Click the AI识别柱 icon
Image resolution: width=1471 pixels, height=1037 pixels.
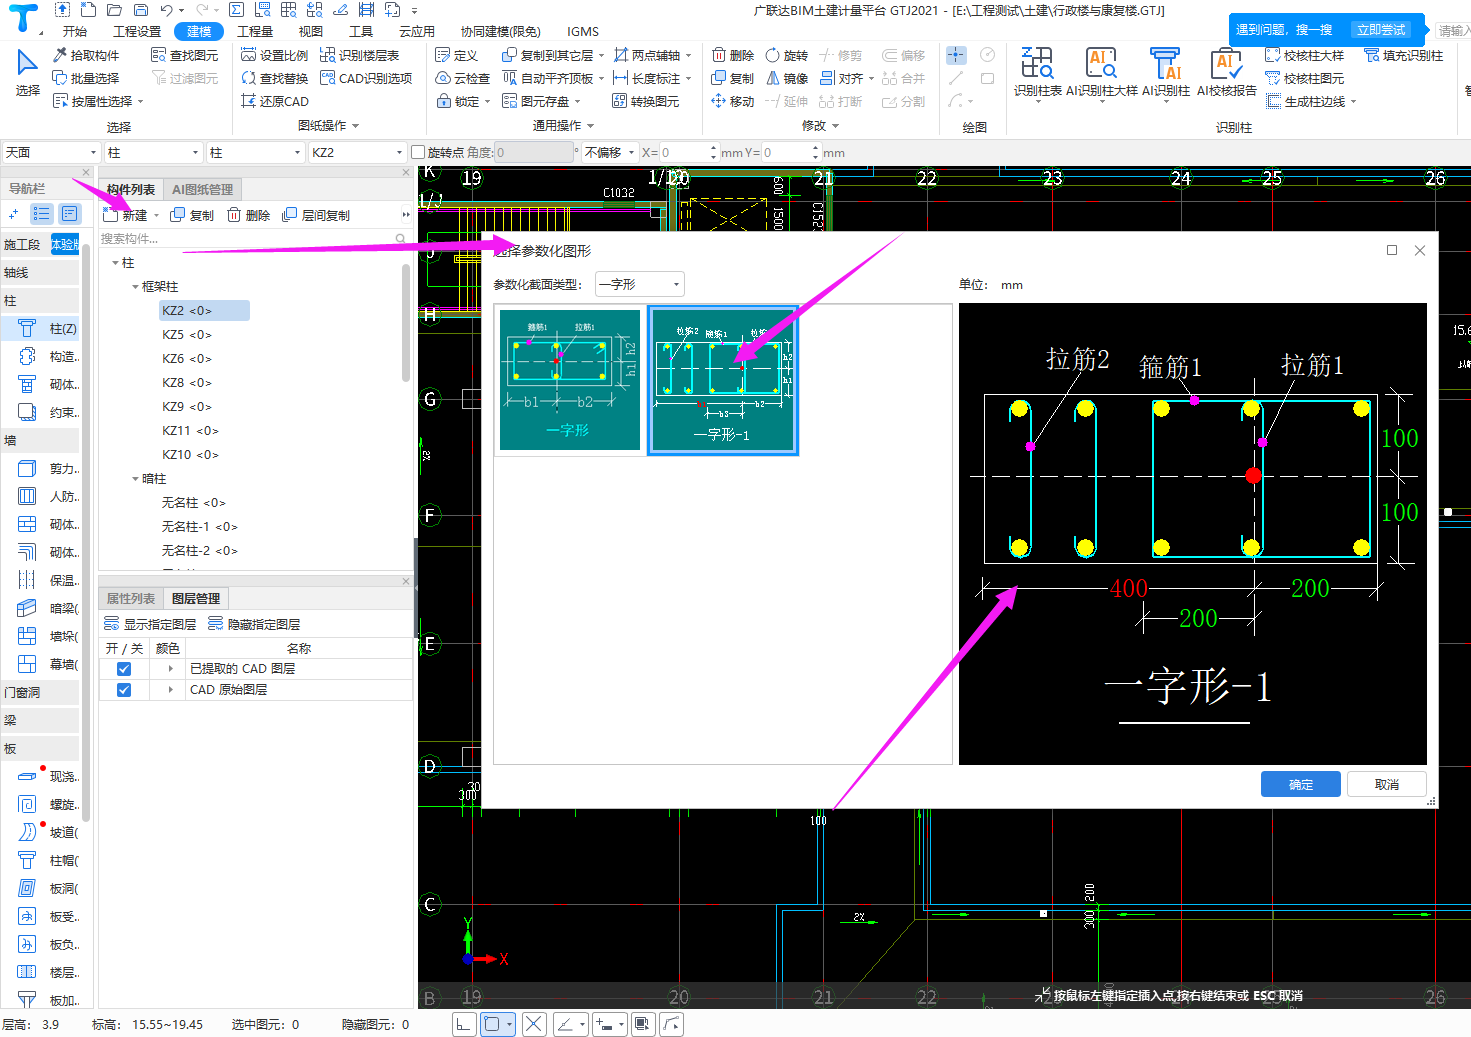pos(1165,72)
